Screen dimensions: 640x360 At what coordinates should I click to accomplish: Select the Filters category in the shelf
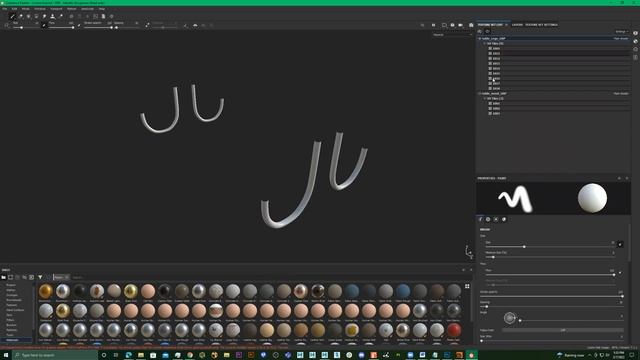[10, 320]
